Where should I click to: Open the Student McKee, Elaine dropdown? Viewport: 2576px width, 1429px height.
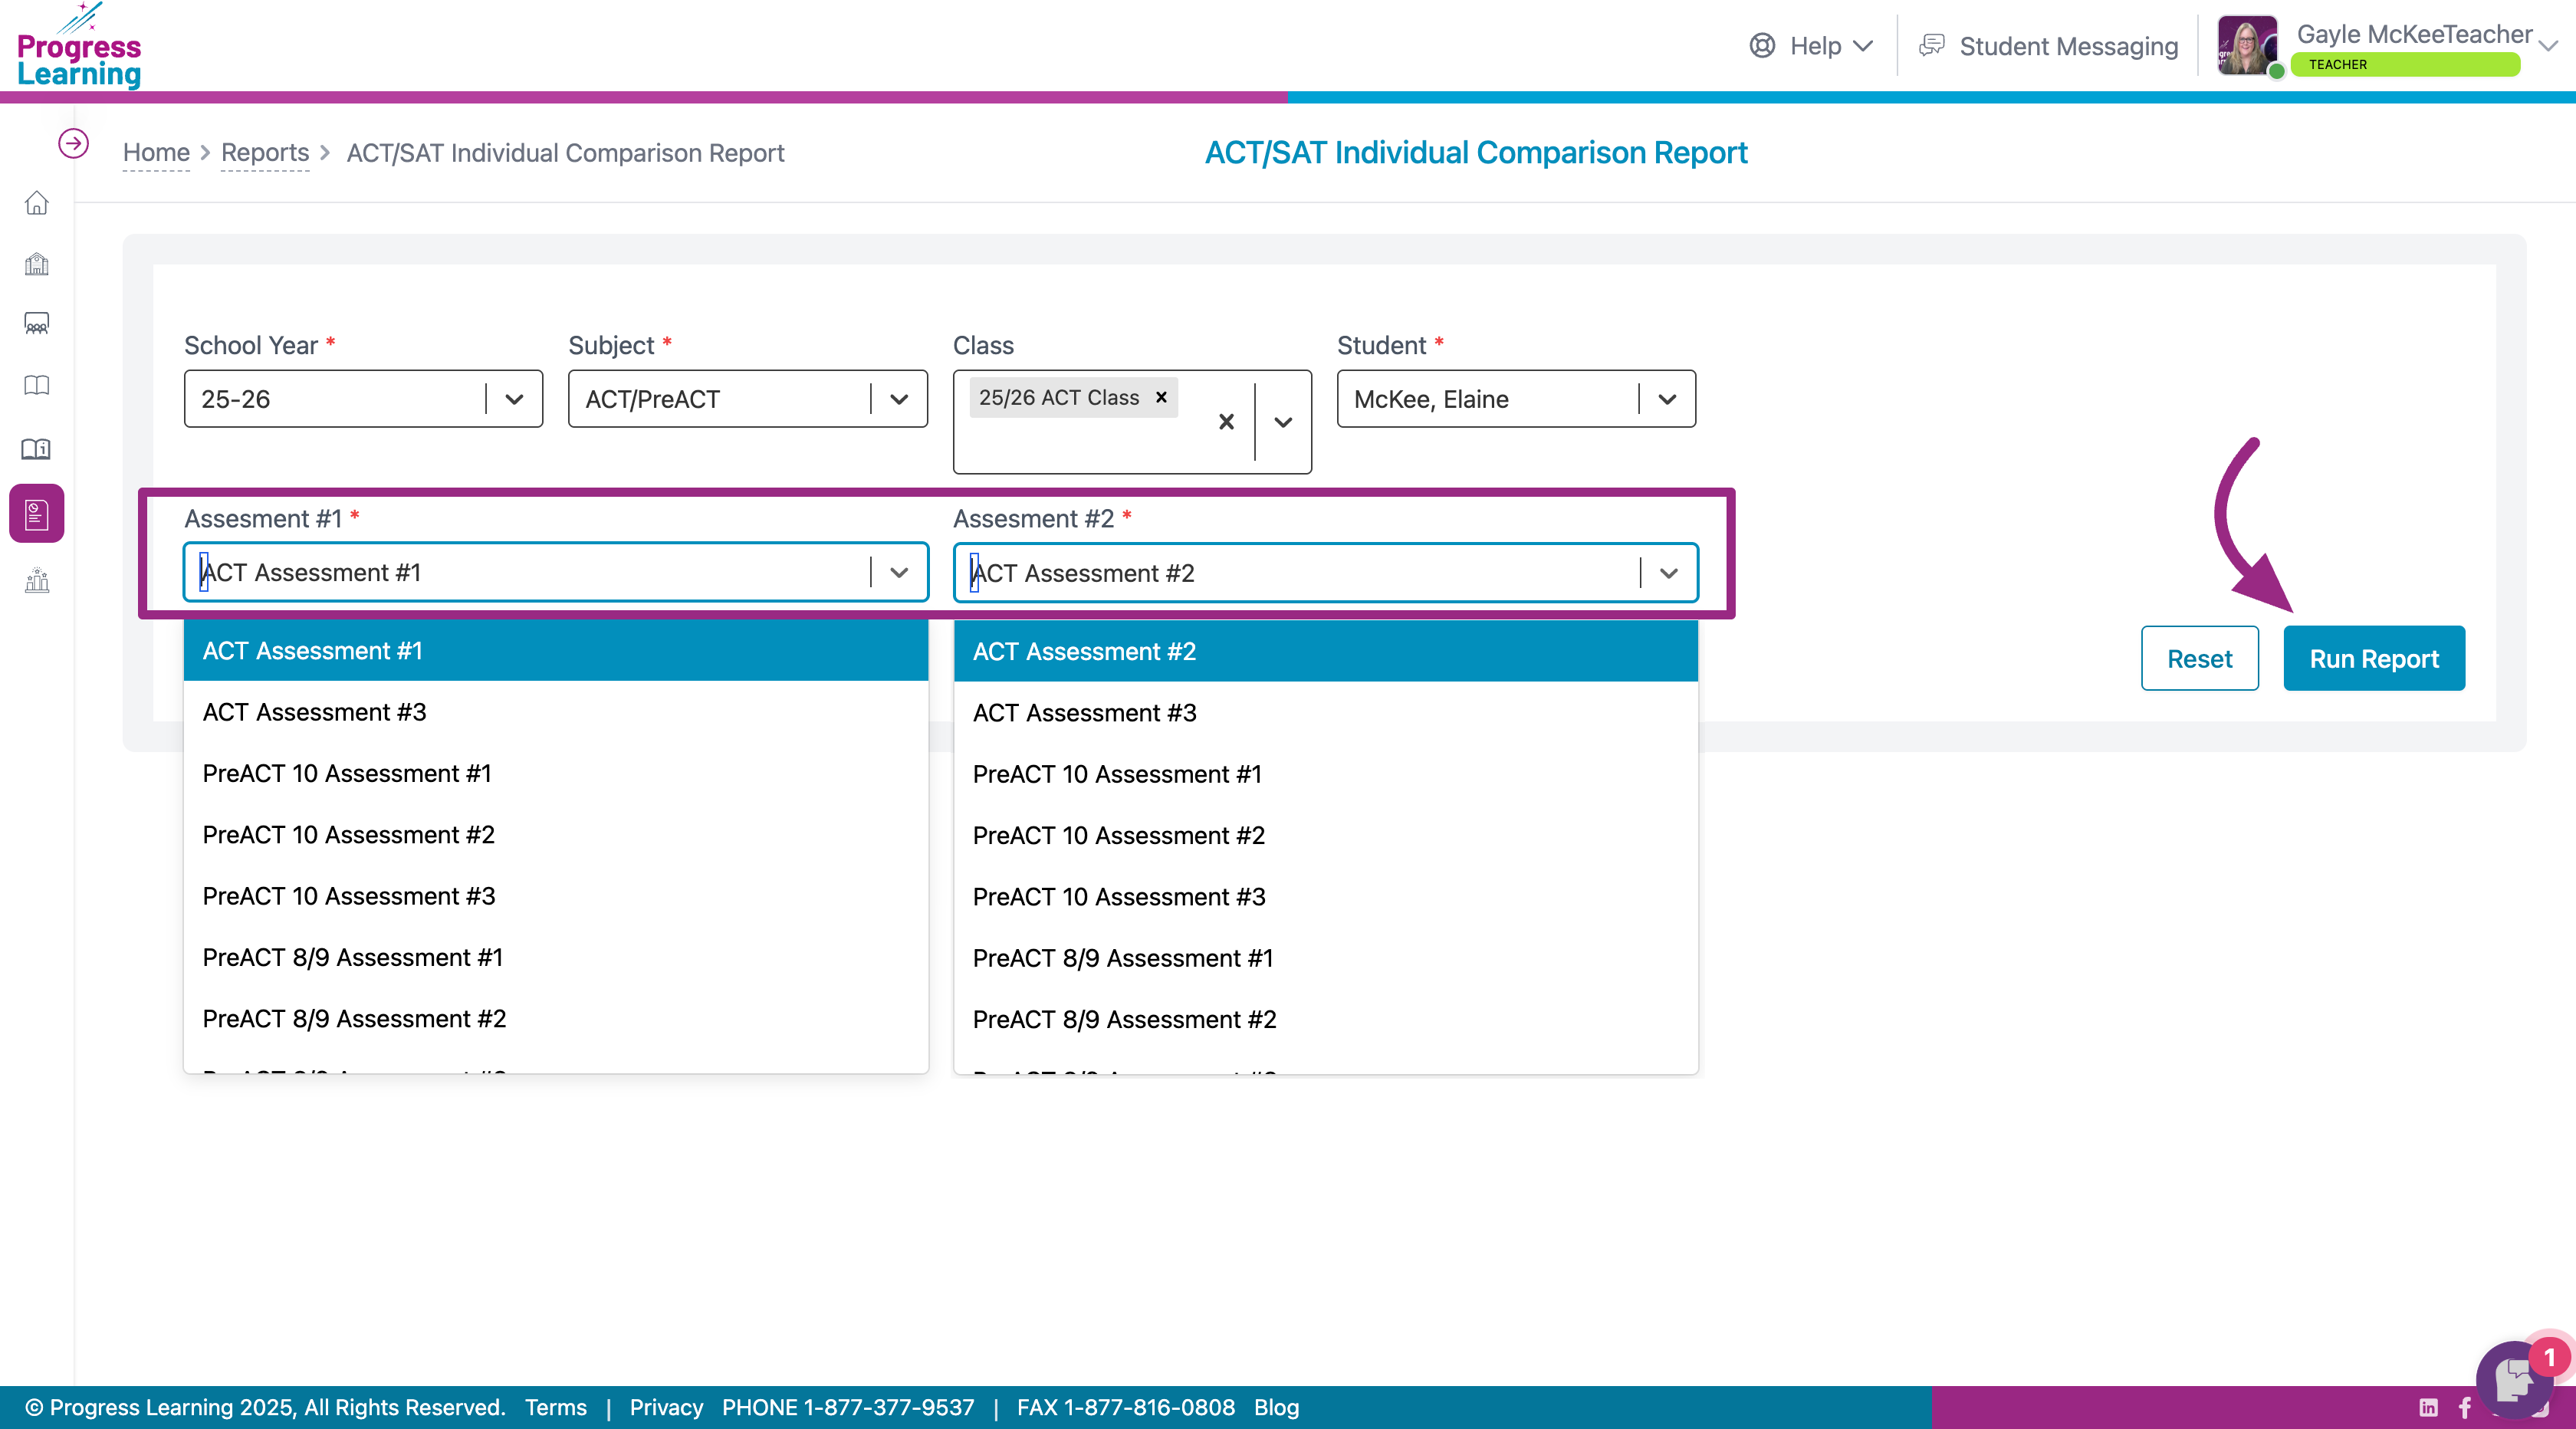pyautogui.click(x=1515, y=399)
